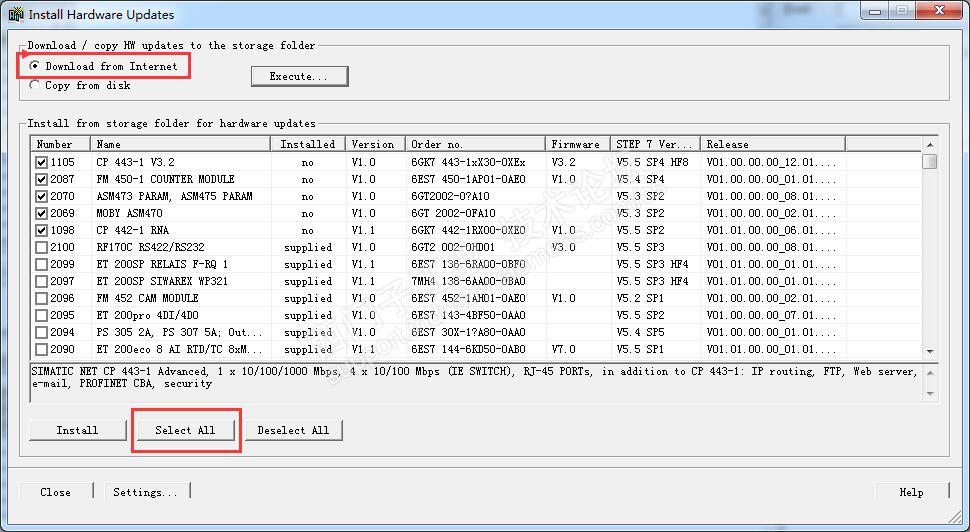970x532 pixels.
Task: Uncheck update 1105 CP 443-1 V3.2
Action: click(x=41, y=162)
